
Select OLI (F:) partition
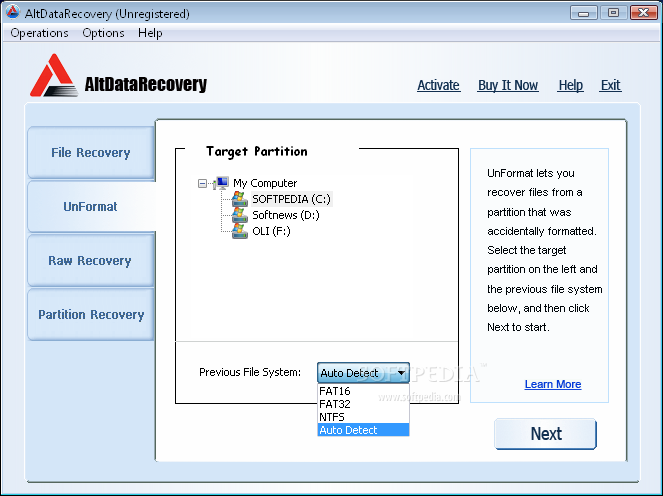tap(271, 231)
